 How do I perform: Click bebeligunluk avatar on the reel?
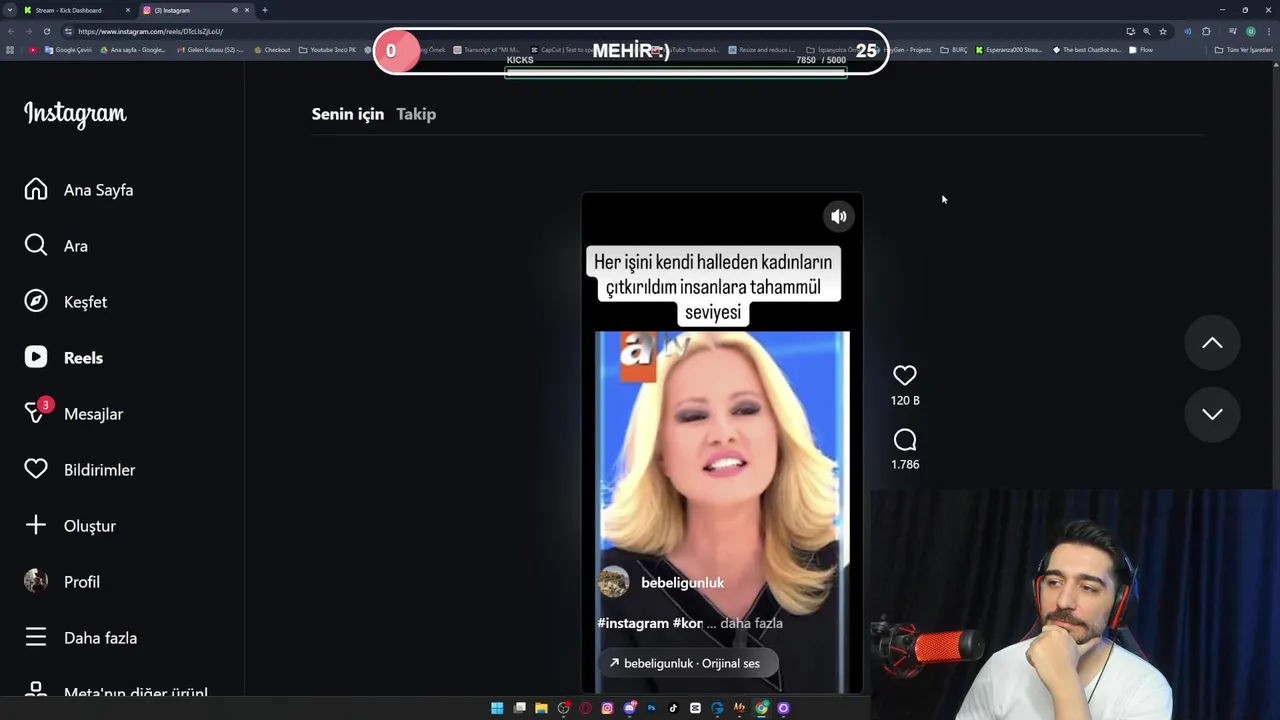pyautogui.click(x=613, y=582)
